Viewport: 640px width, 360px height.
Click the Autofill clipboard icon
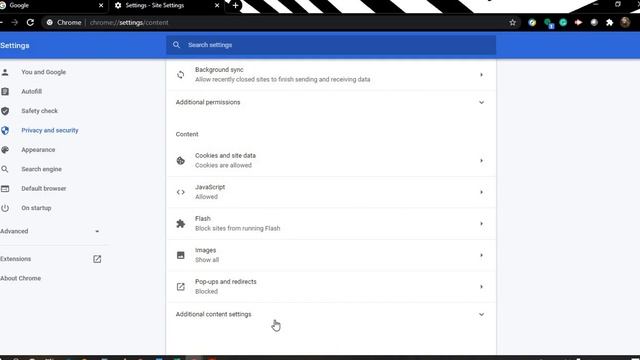[x=5, y=91]
